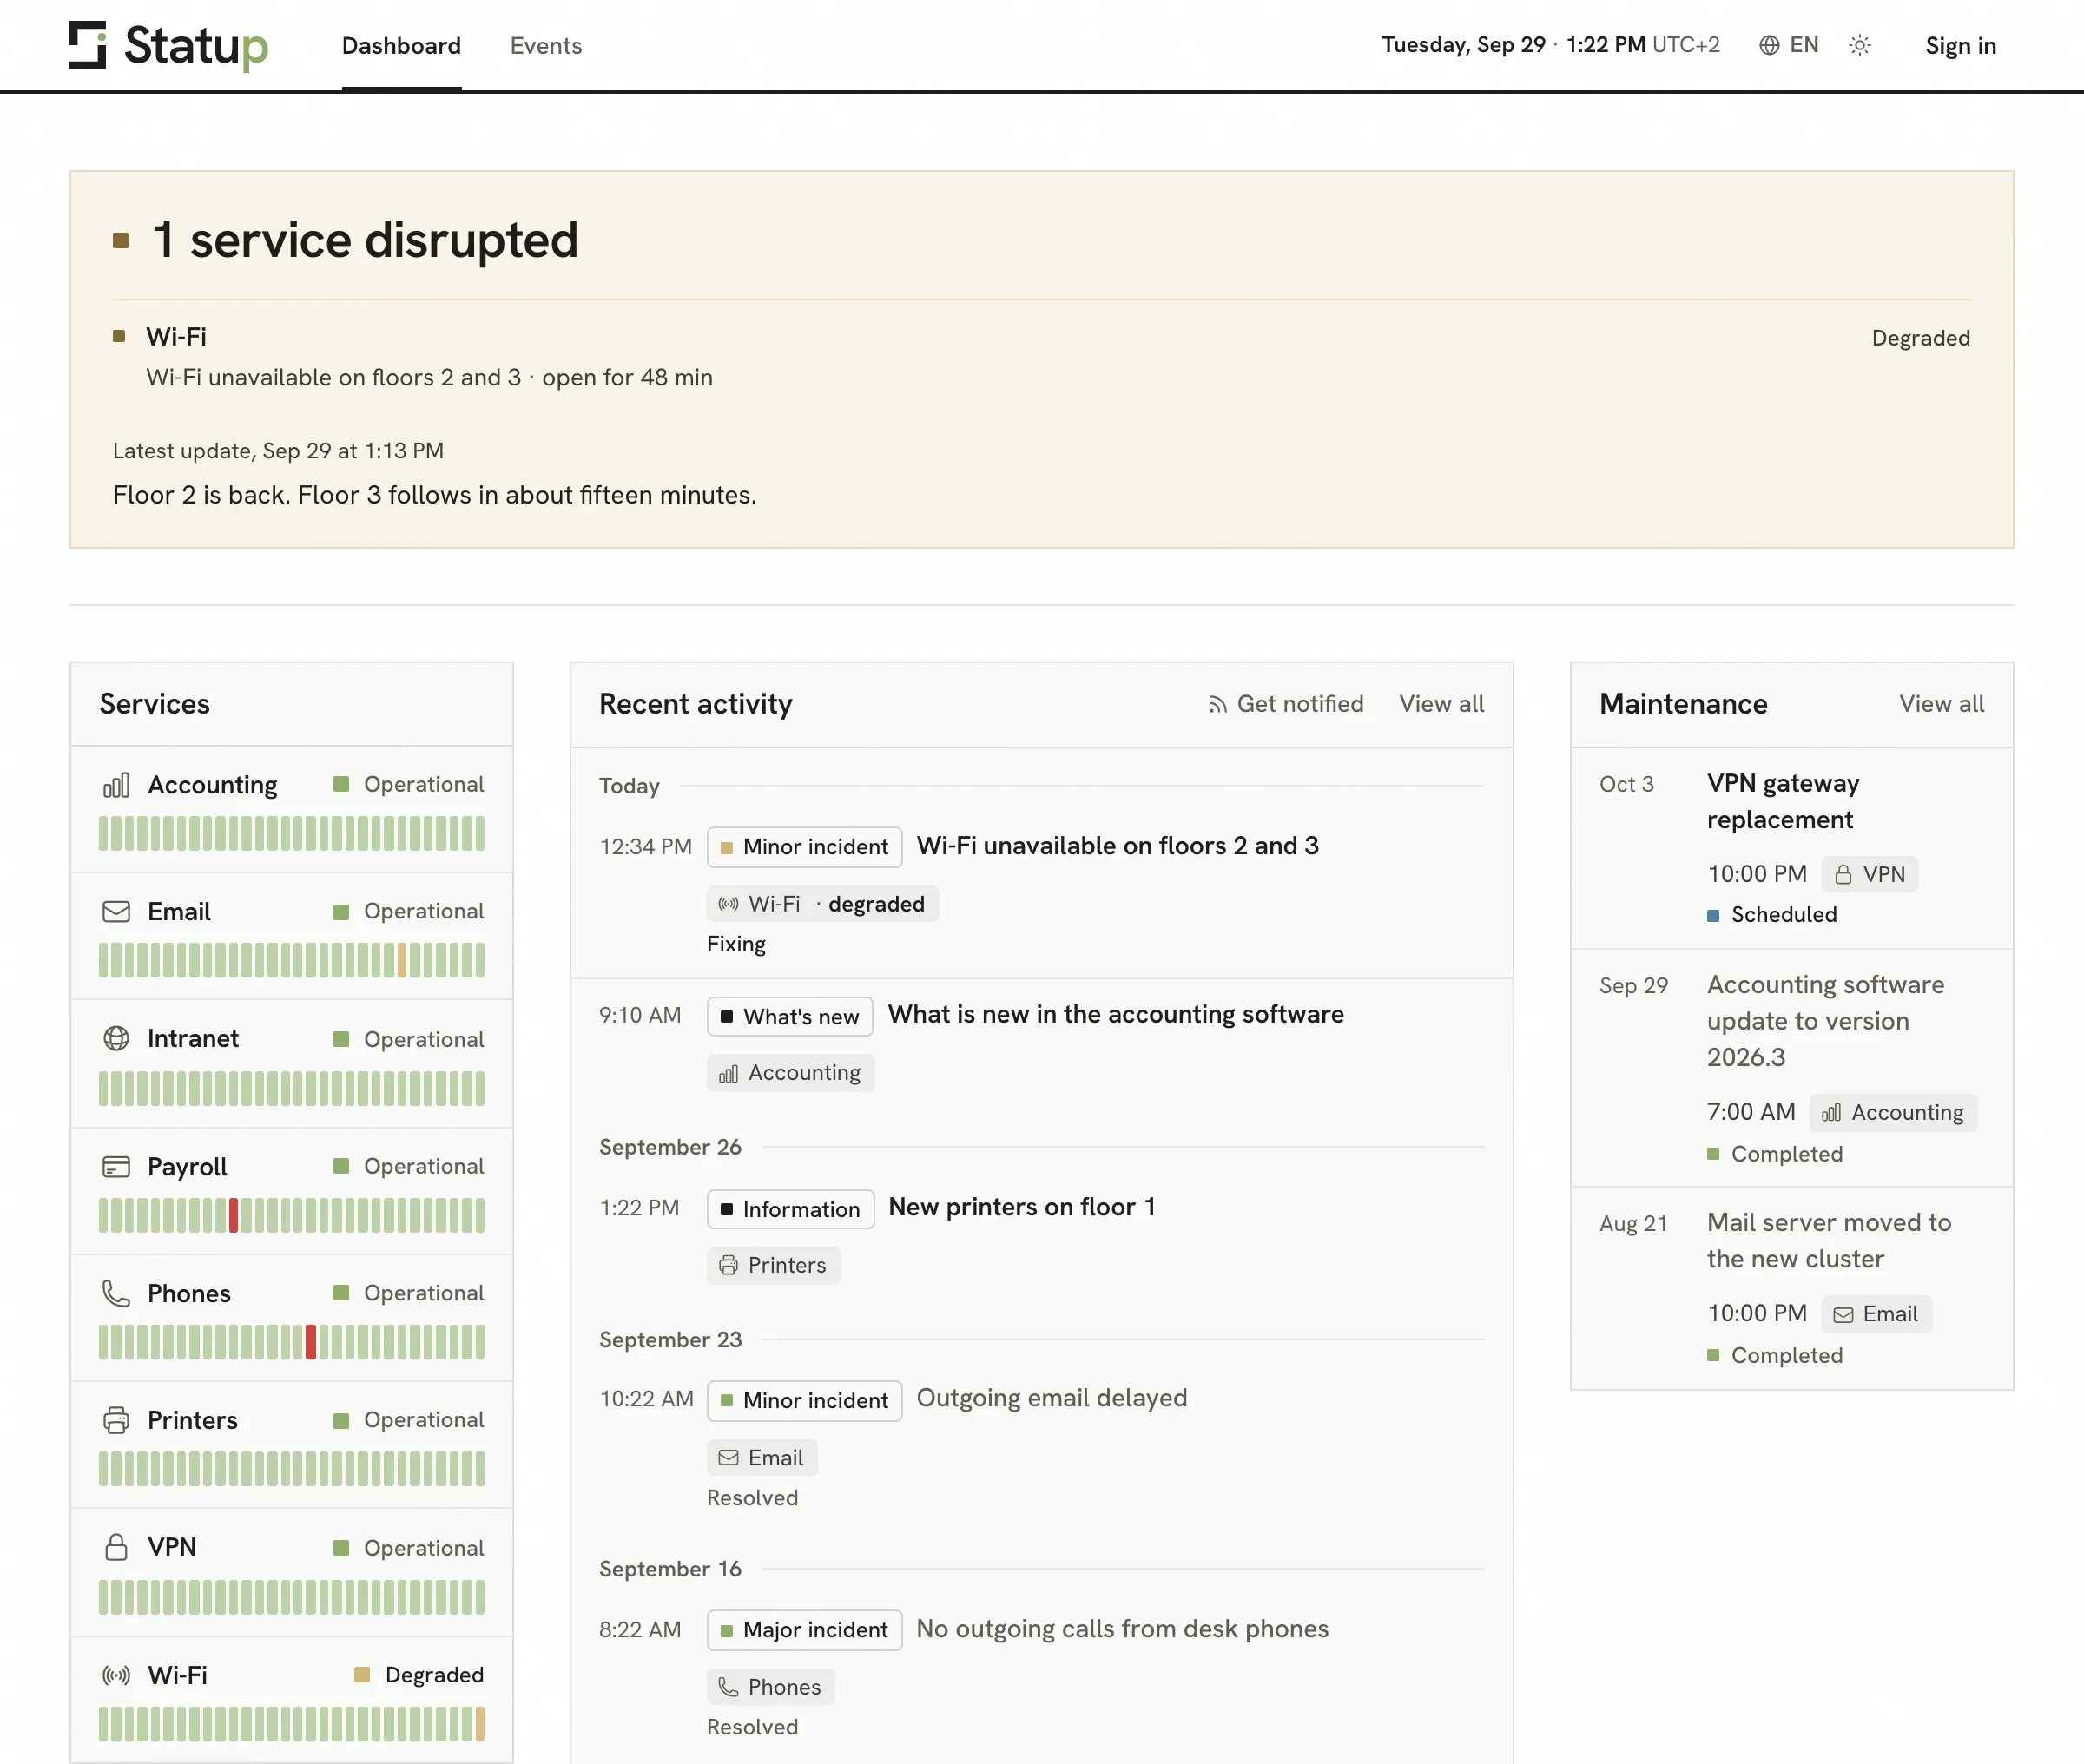The width and height of the screenshot is (2084, 1764).
Task: Open 'Outgoing email delayed' entry
Action: [1051, 1398]
